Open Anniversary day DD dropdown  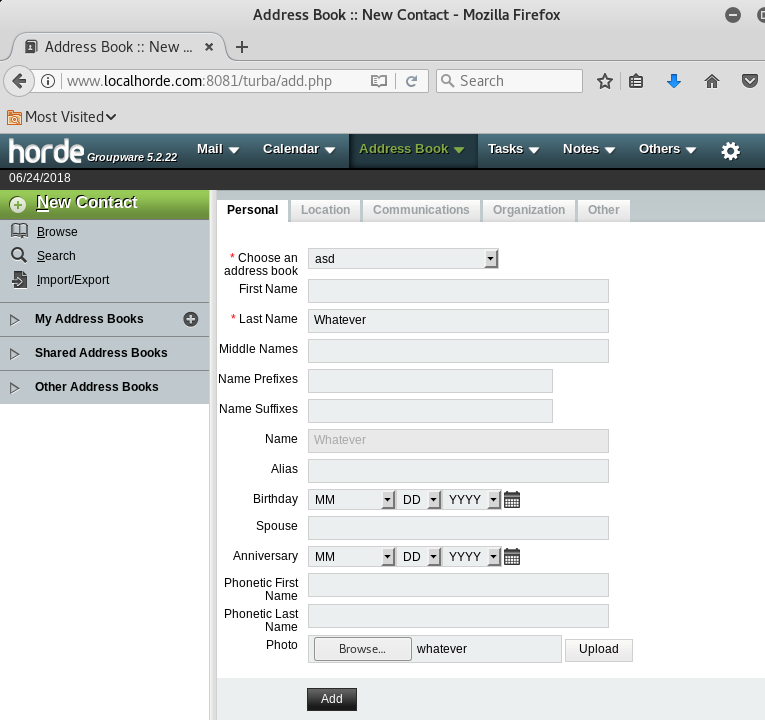tap(419, 557)
